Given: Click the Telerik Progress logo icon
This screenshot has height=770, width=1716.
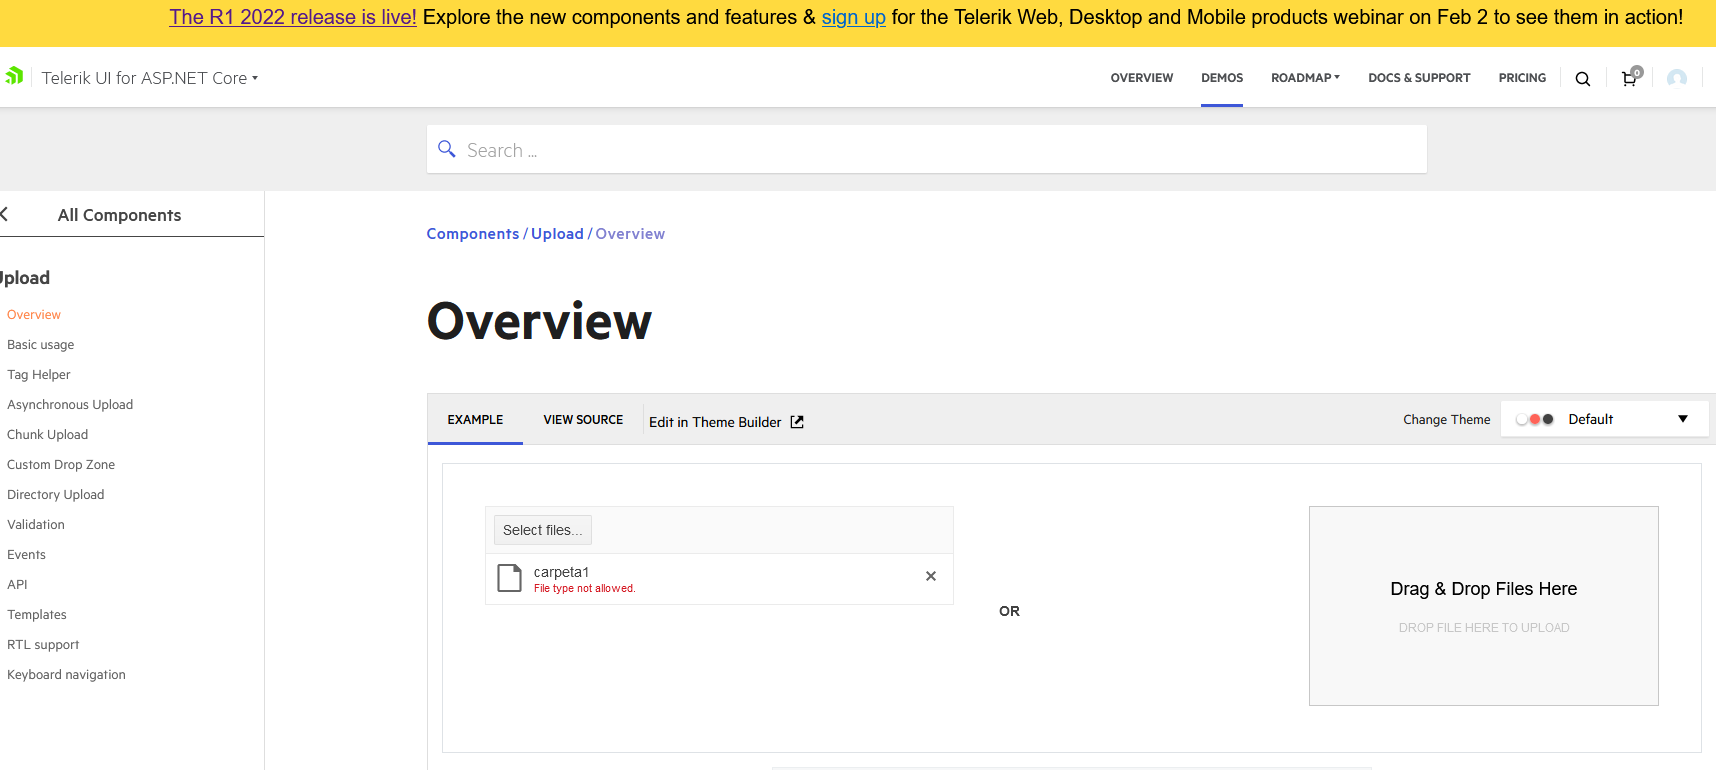Looking at the screenshot, I should point(14,76).
